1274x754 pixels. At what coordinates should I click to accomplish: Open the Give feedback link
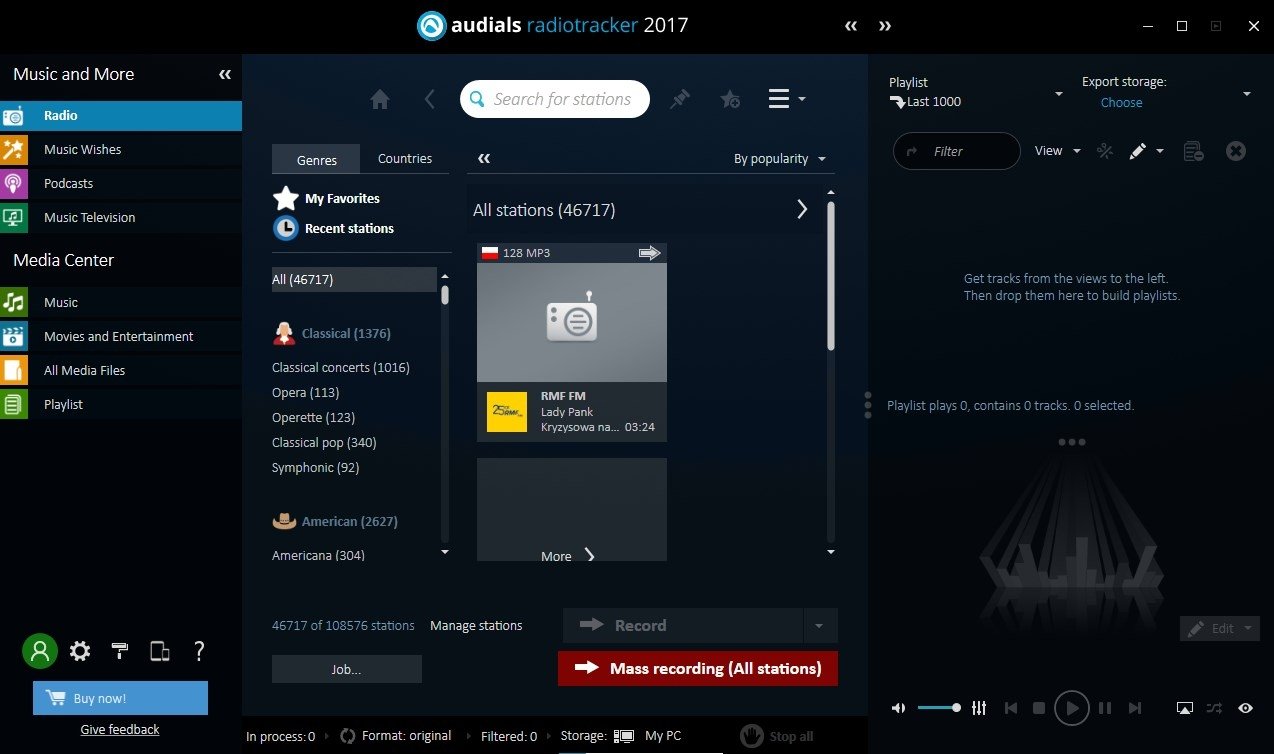[120, 730]
